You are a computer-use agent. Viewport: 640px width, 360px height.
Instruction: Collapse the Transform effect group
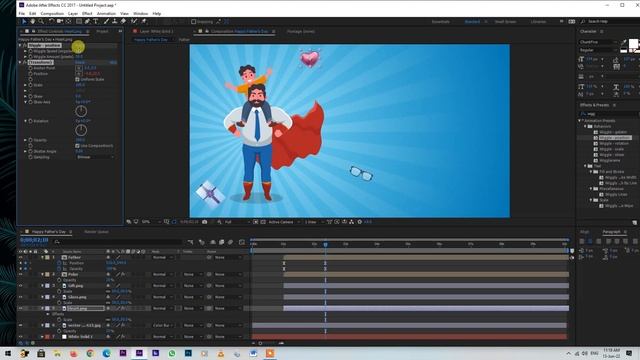20,62
